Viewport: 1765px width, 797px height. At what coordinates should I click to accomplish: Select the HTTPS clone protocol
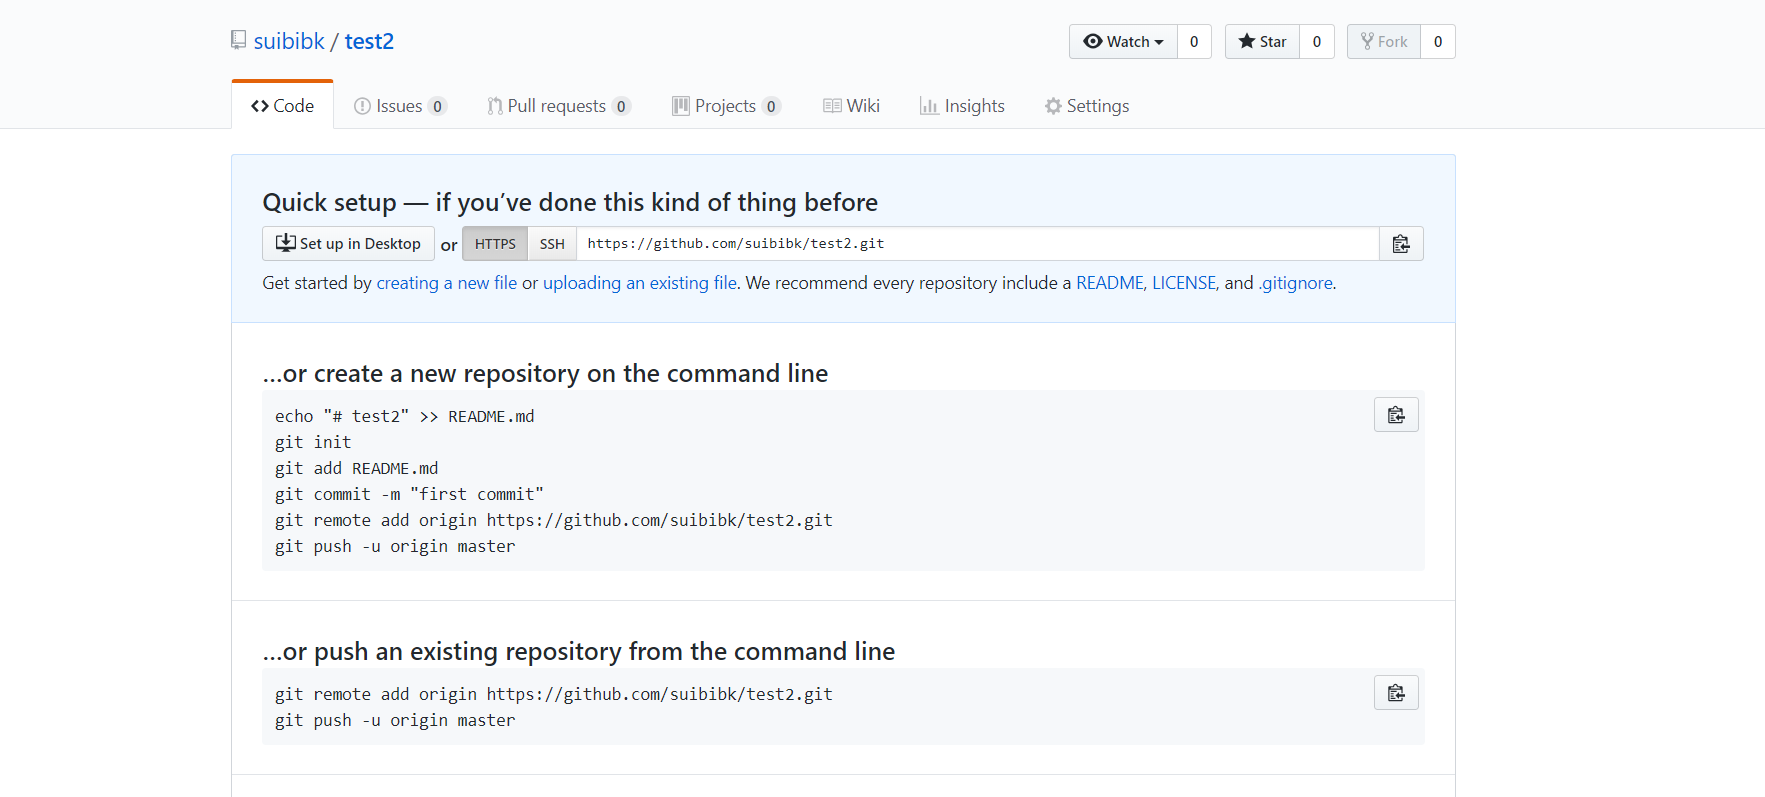point(495,244)
